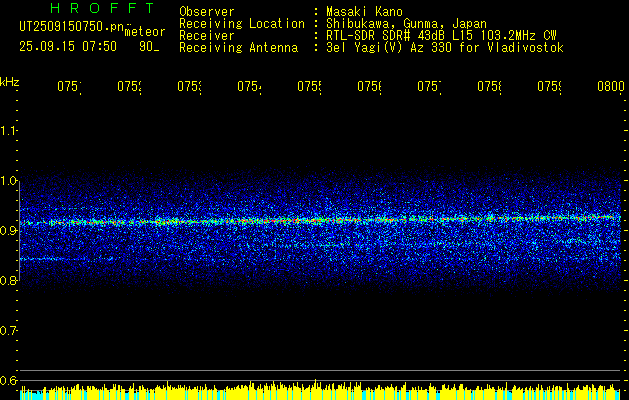
Task: Click the 0.9 kHz frequency axis label
Action: (8, 230)
